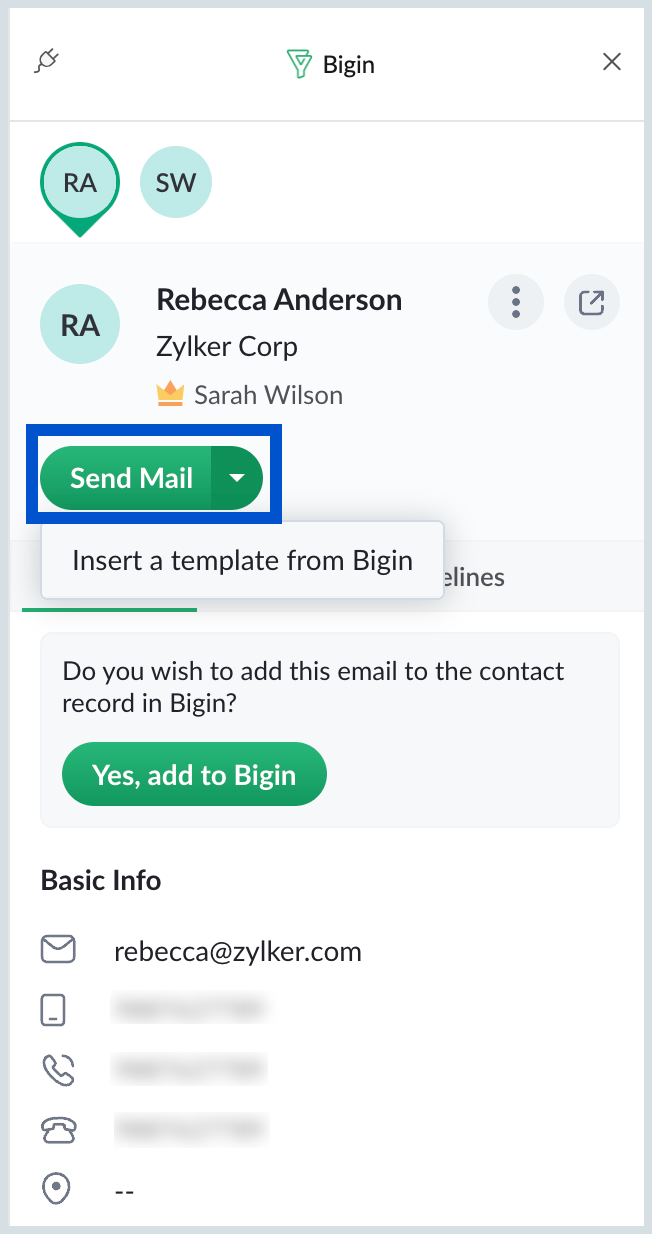The image size is (652, 1234).
Task: Click the landline telephone icon
Action: coord(58,1131)
